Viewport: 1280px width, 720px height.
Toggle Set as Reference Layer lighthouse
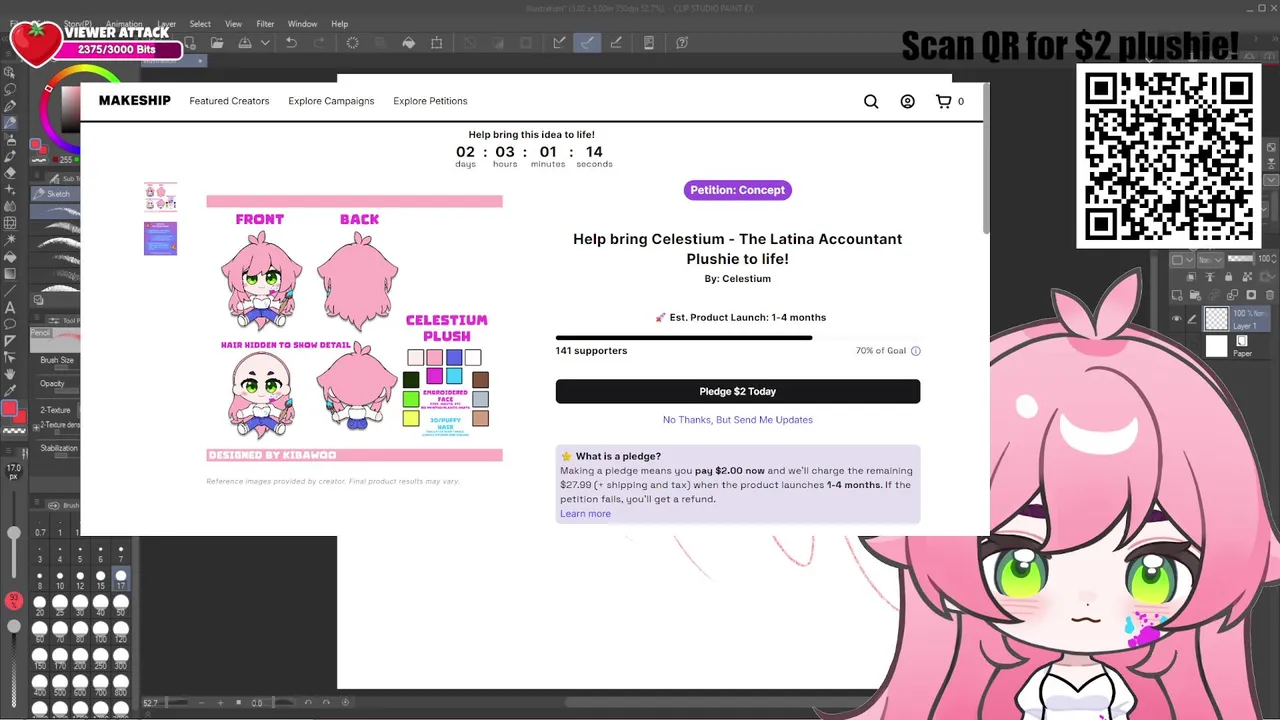[1210, 277]
